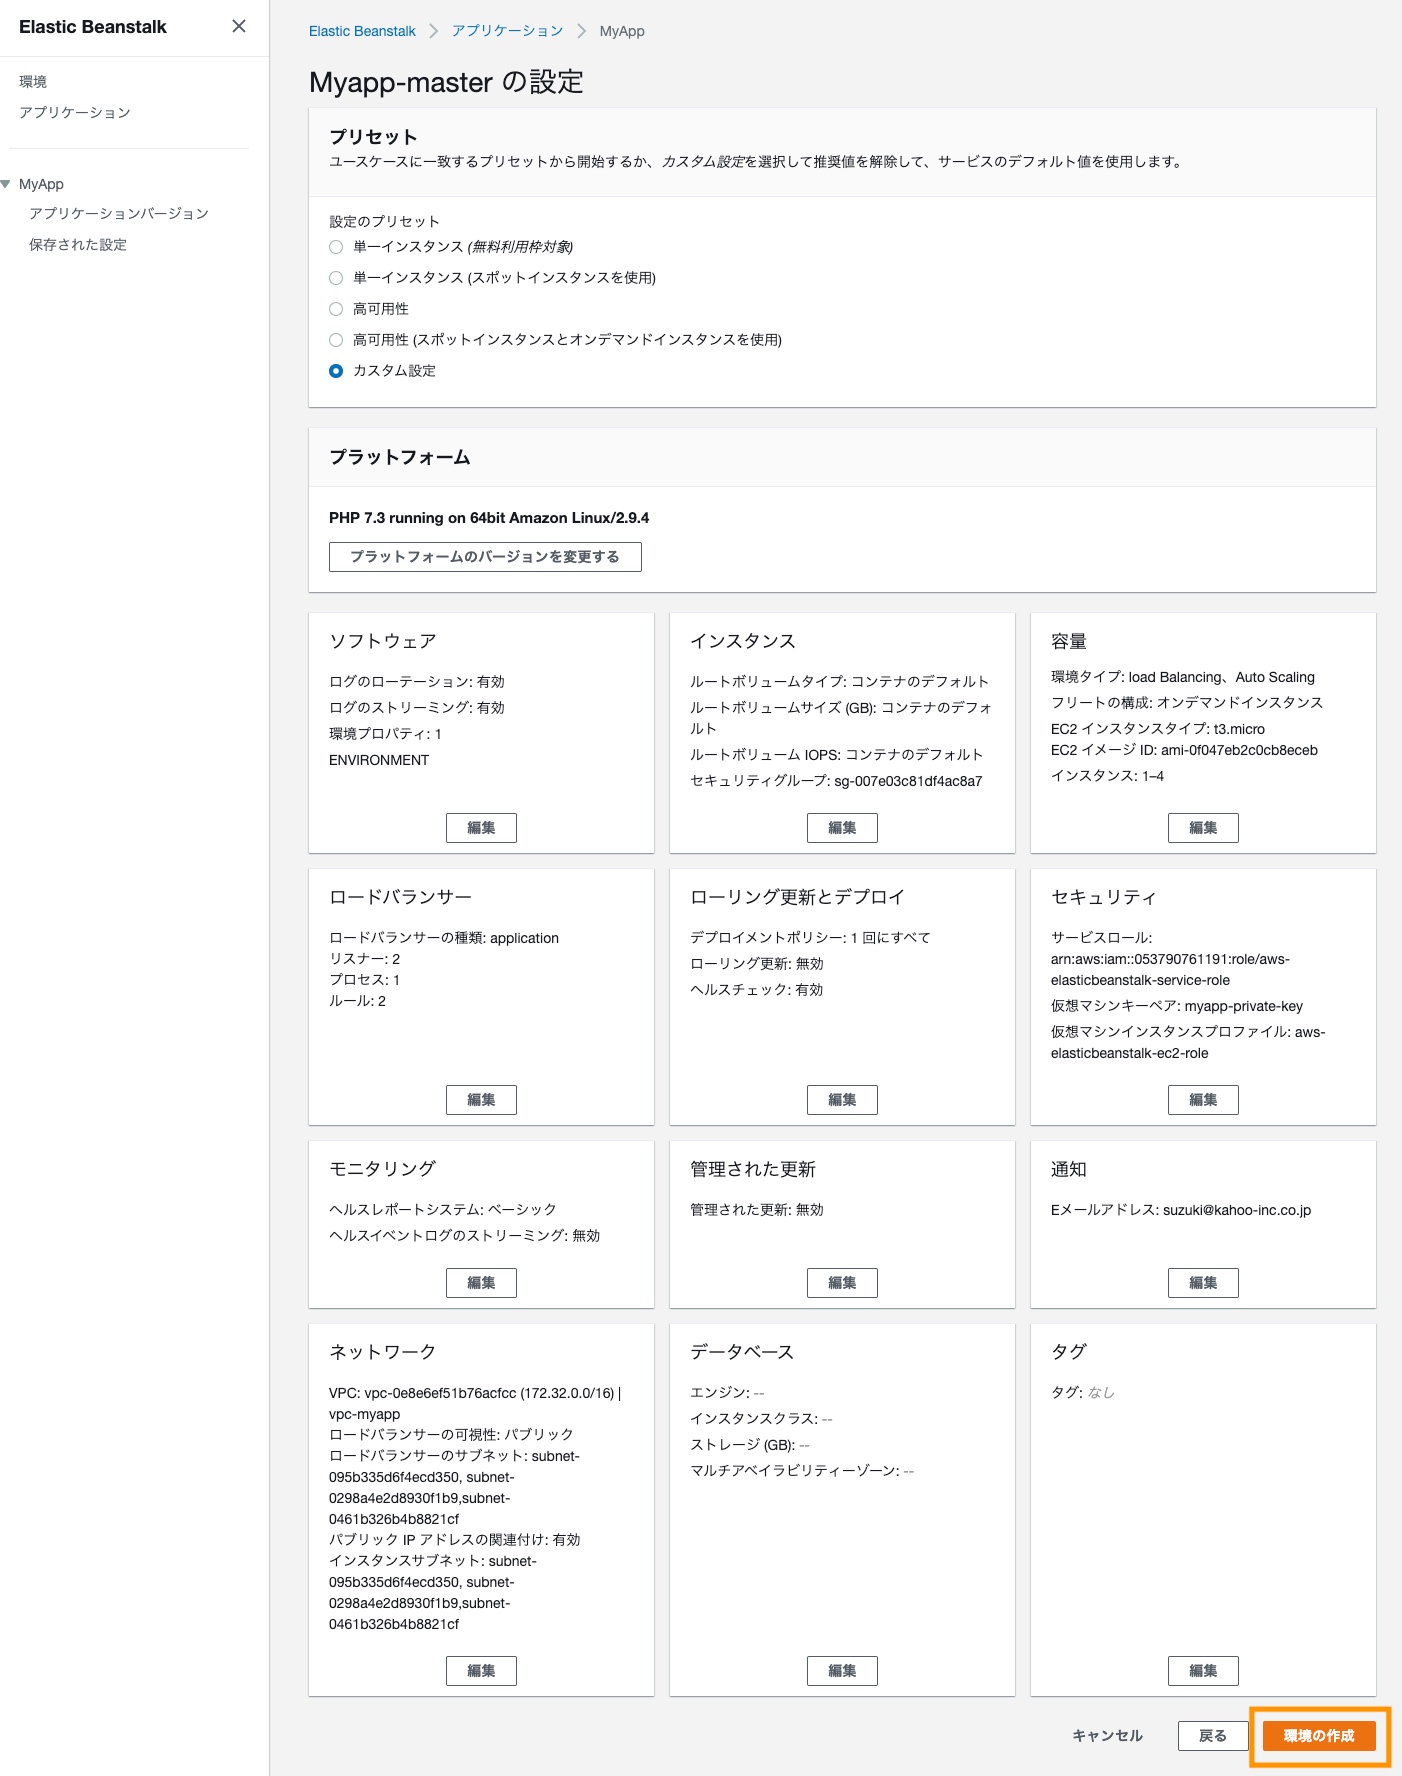The width and height of the screenshot is (1402, 1776).
Task: Open the Elastic Beanstalk breadcrumb link
Action: (x=362, y=31)
